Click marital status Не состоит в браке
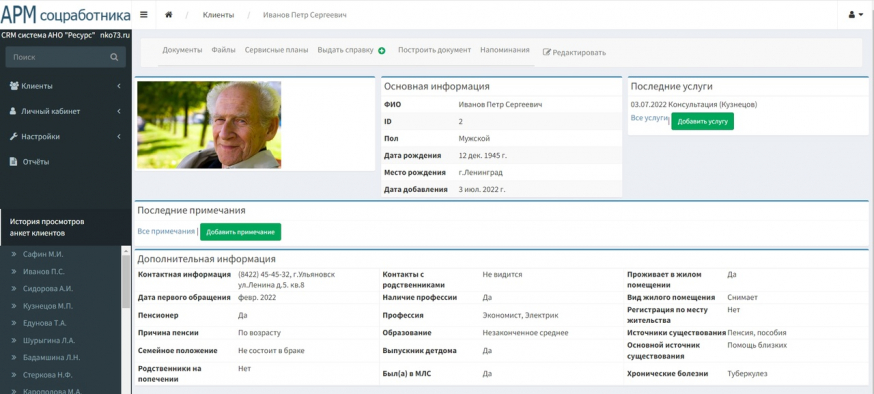The height and width of the screenshot is (394, 874). pyautogui.click(x=271, y=351)
